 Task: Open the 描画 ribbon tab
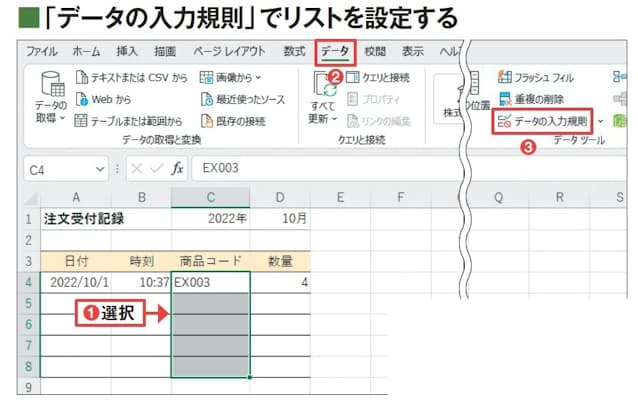click(x=165, y=51)
